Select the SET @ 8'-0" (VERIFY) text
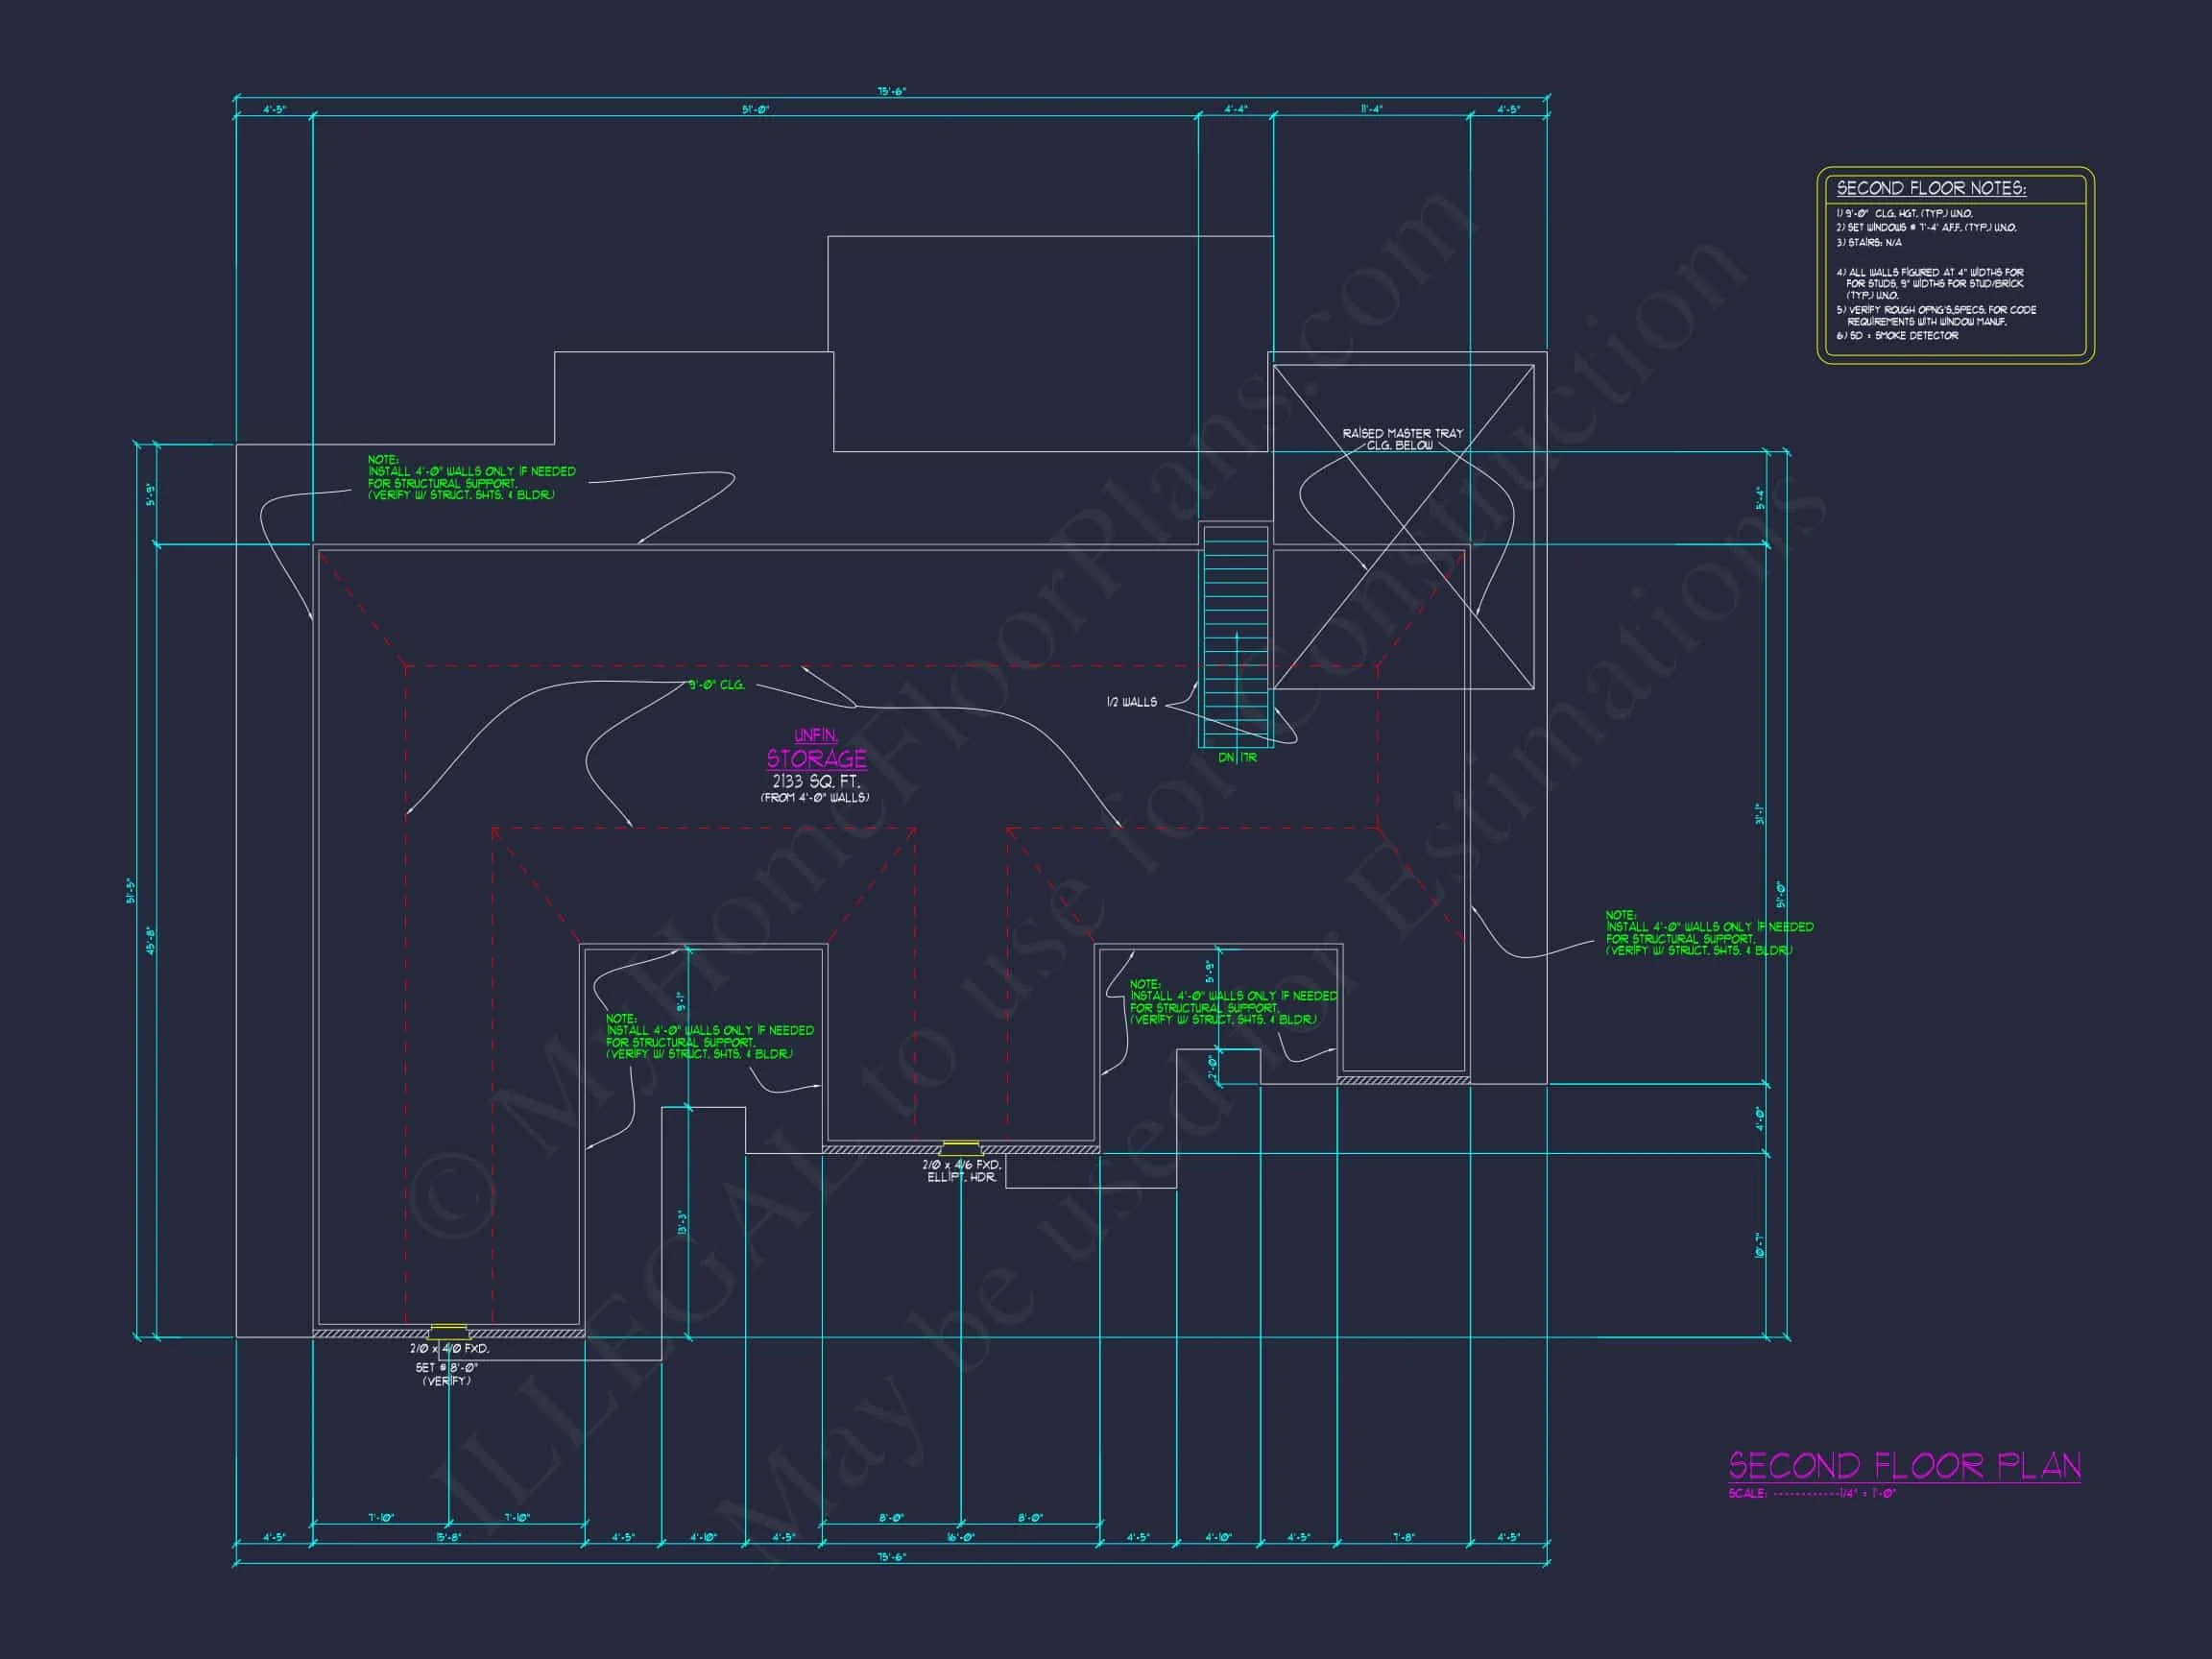The width and height of the screenshot is (2212, 1659). pos(446,1373)
